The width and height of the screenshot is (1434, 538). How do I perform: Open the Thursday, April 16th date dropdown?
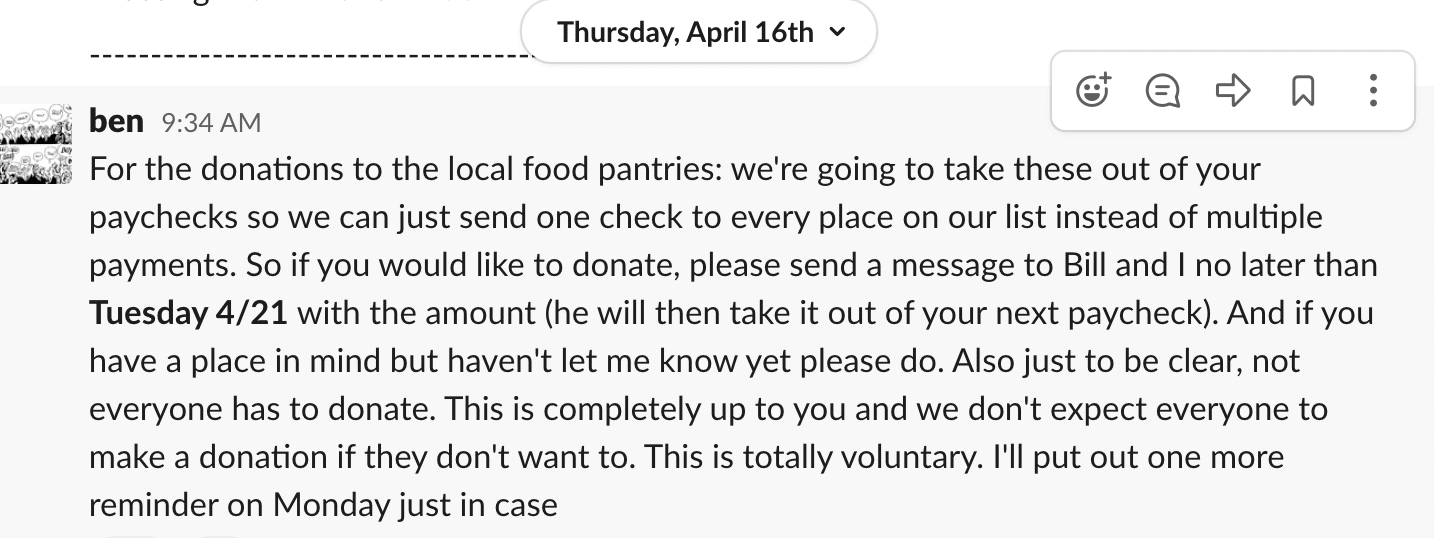tap(699, 32)
